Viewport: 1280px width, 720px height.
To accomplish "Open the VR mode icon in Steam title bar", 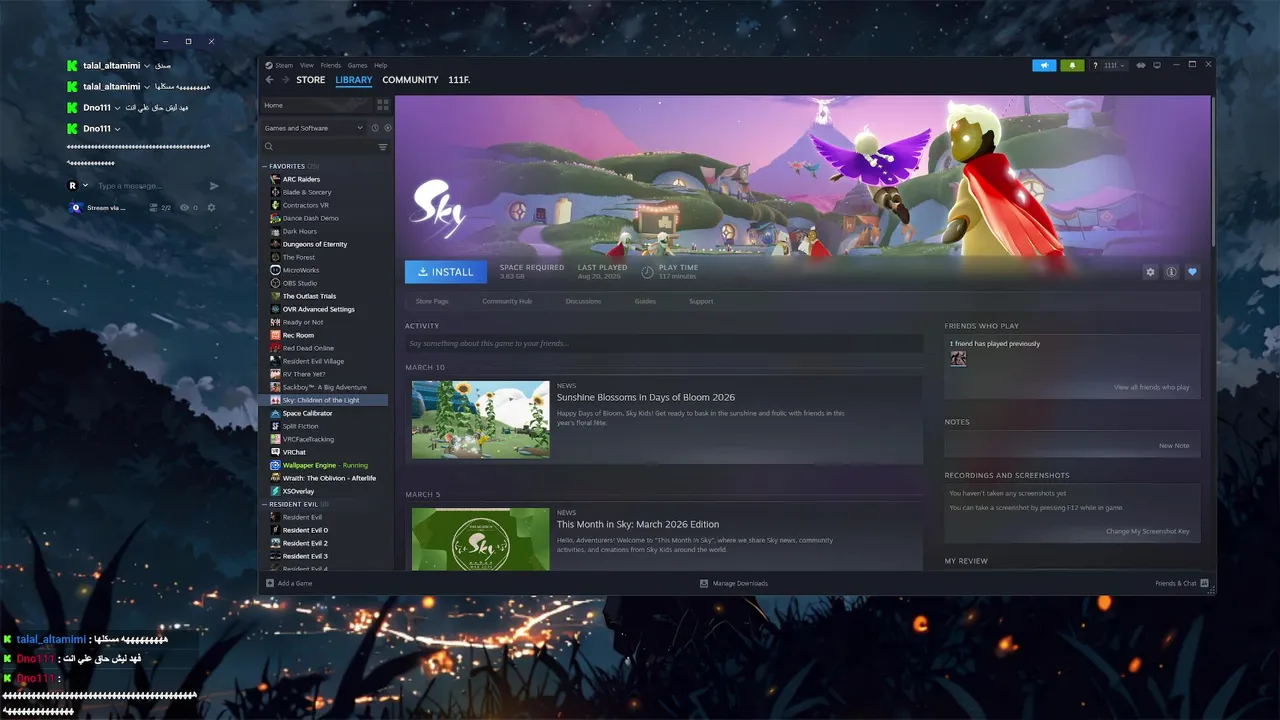I will coord(1141,65).
